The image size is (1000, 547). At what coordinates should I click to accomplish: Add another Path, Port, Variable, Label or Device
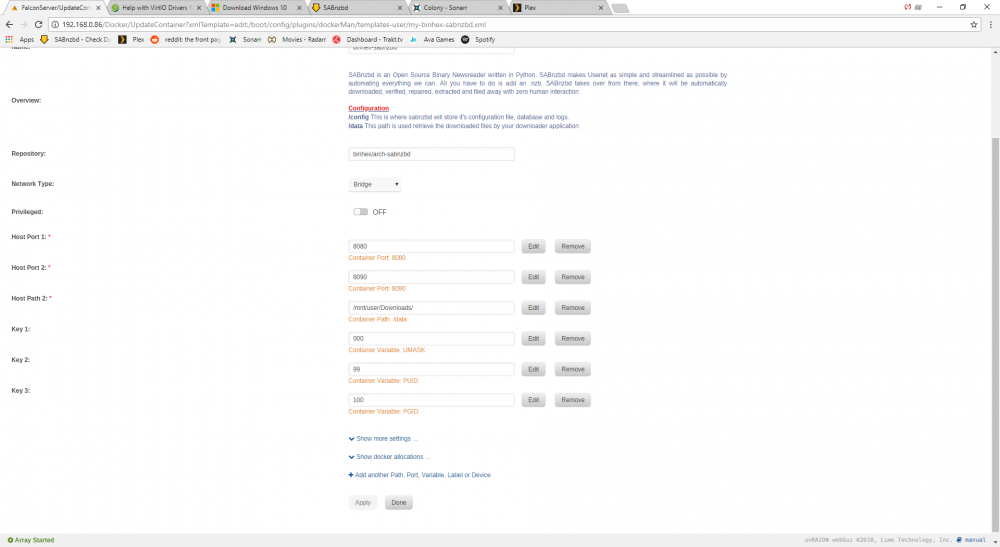(x=419, y=475)
